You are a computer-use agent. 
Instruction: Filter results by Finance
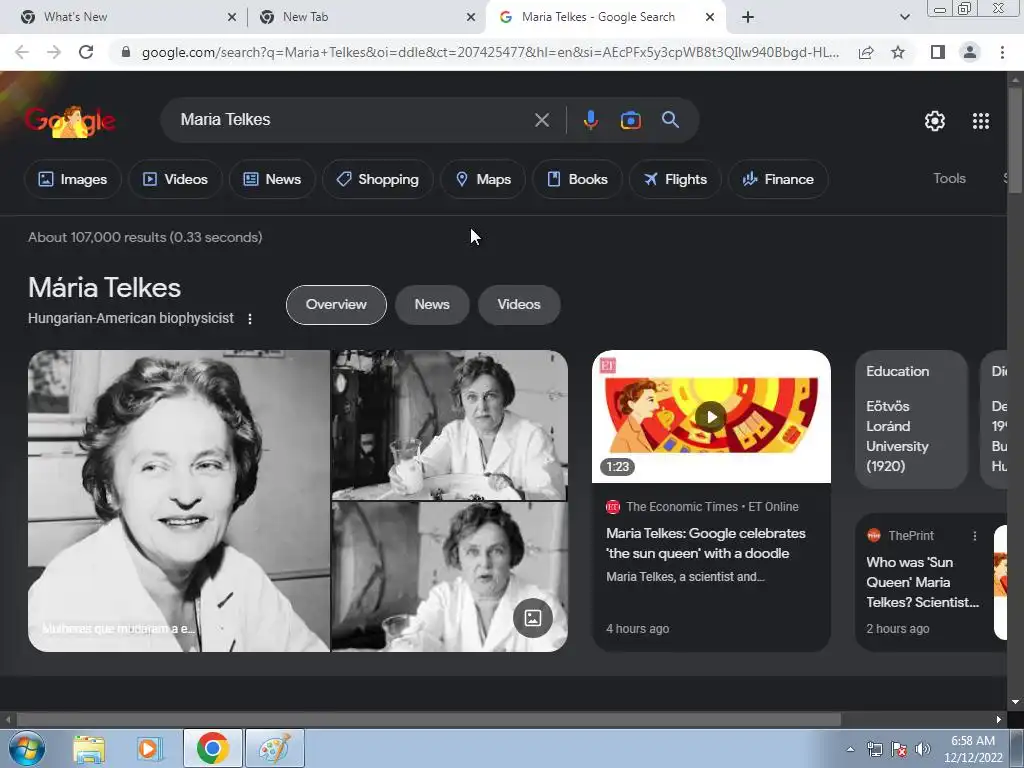click(x=778, y=179)
